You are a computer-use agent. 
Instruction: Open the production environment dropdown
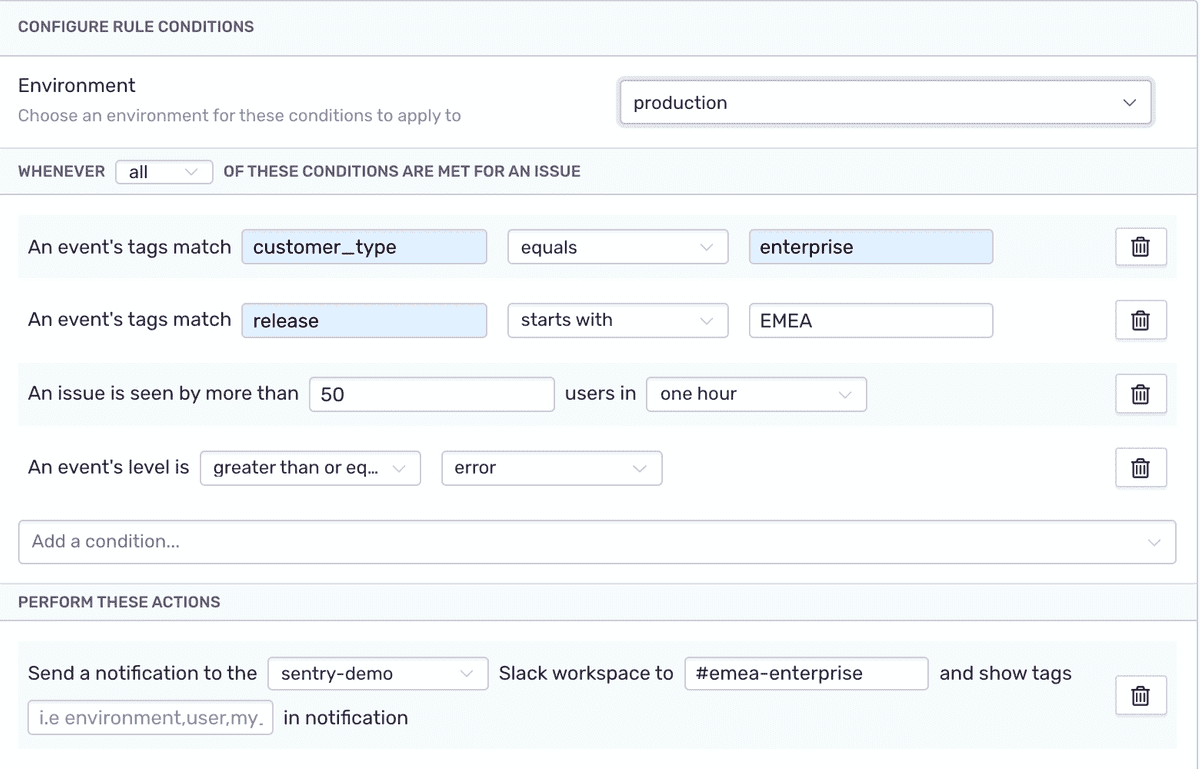pyautogui.click(x=886, y=102)
